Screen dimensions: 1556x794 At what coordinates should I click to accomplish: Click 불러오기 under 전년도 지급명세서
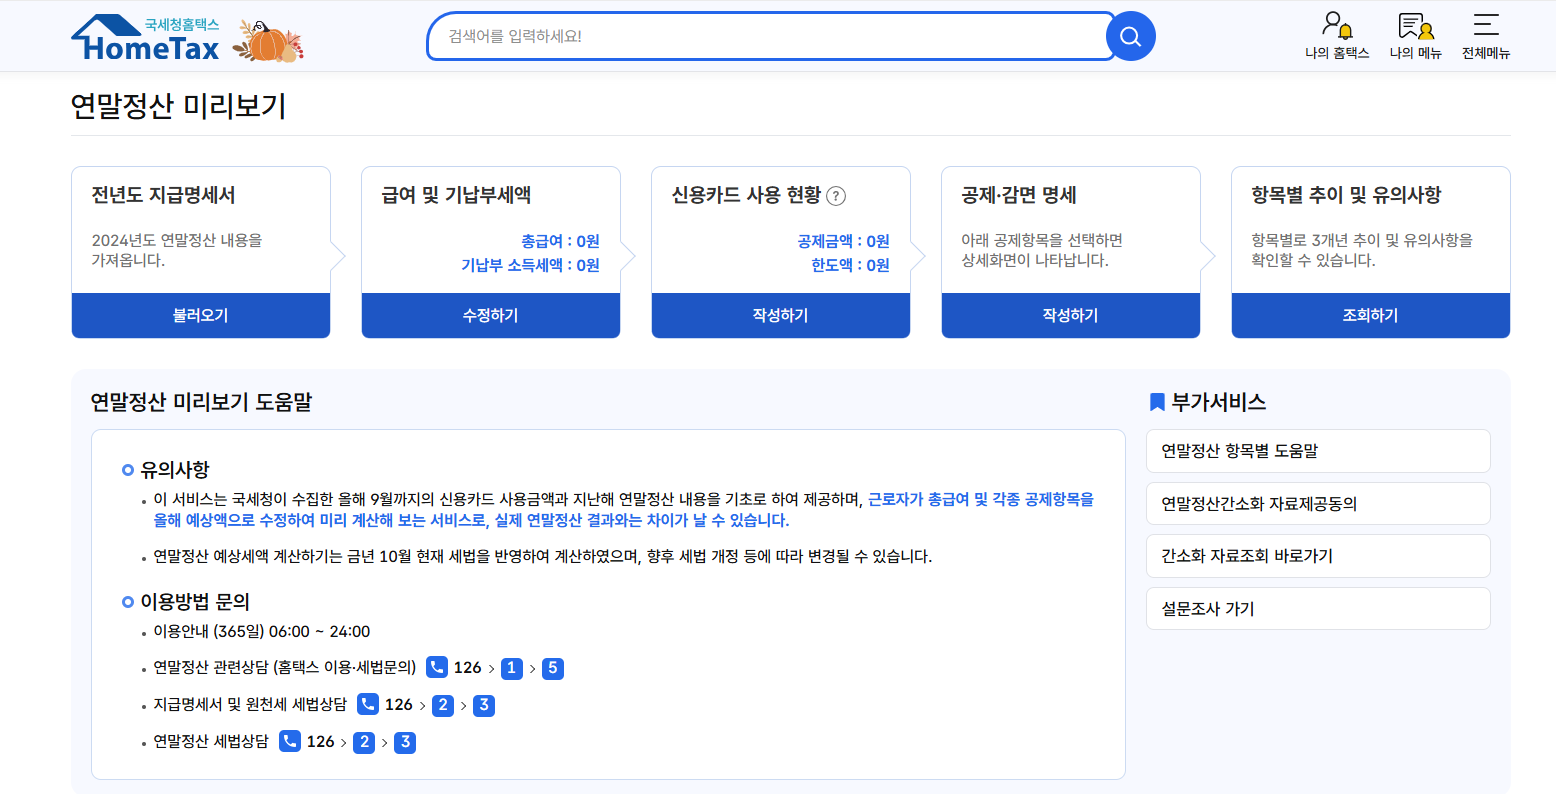(x=200, y=315)
